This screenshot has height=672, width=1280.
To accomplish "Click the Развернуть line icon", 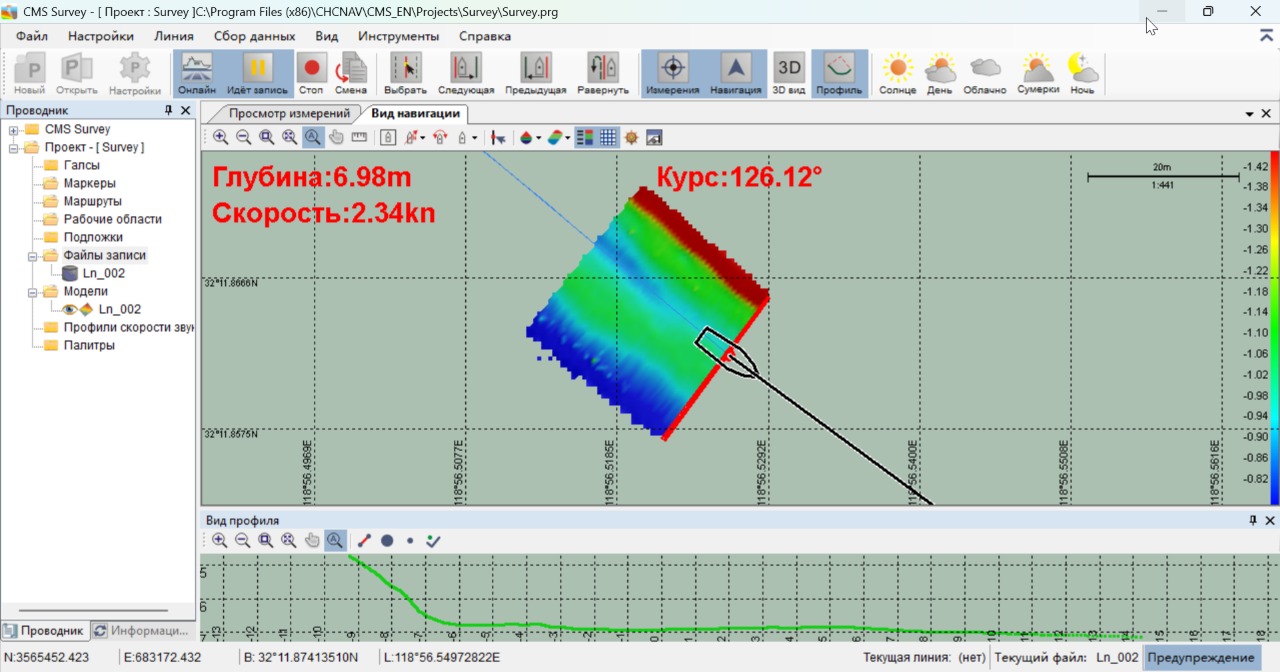I will [x=603, y=73].
